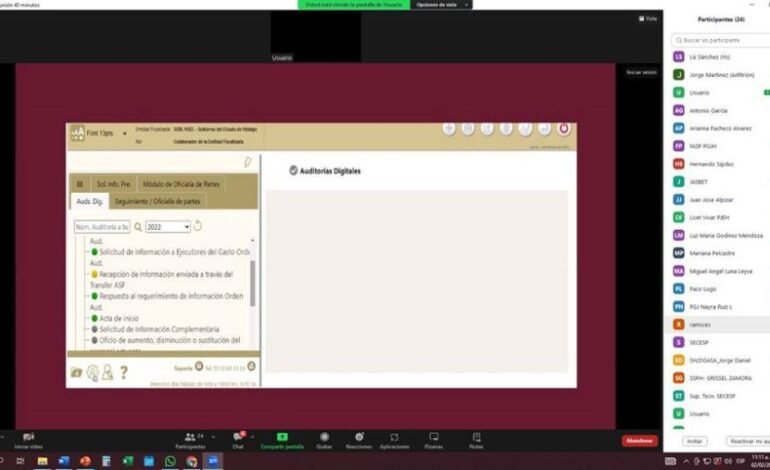Select Acta de inicio tree item
The image size is (770, 470).
[118, 318]
